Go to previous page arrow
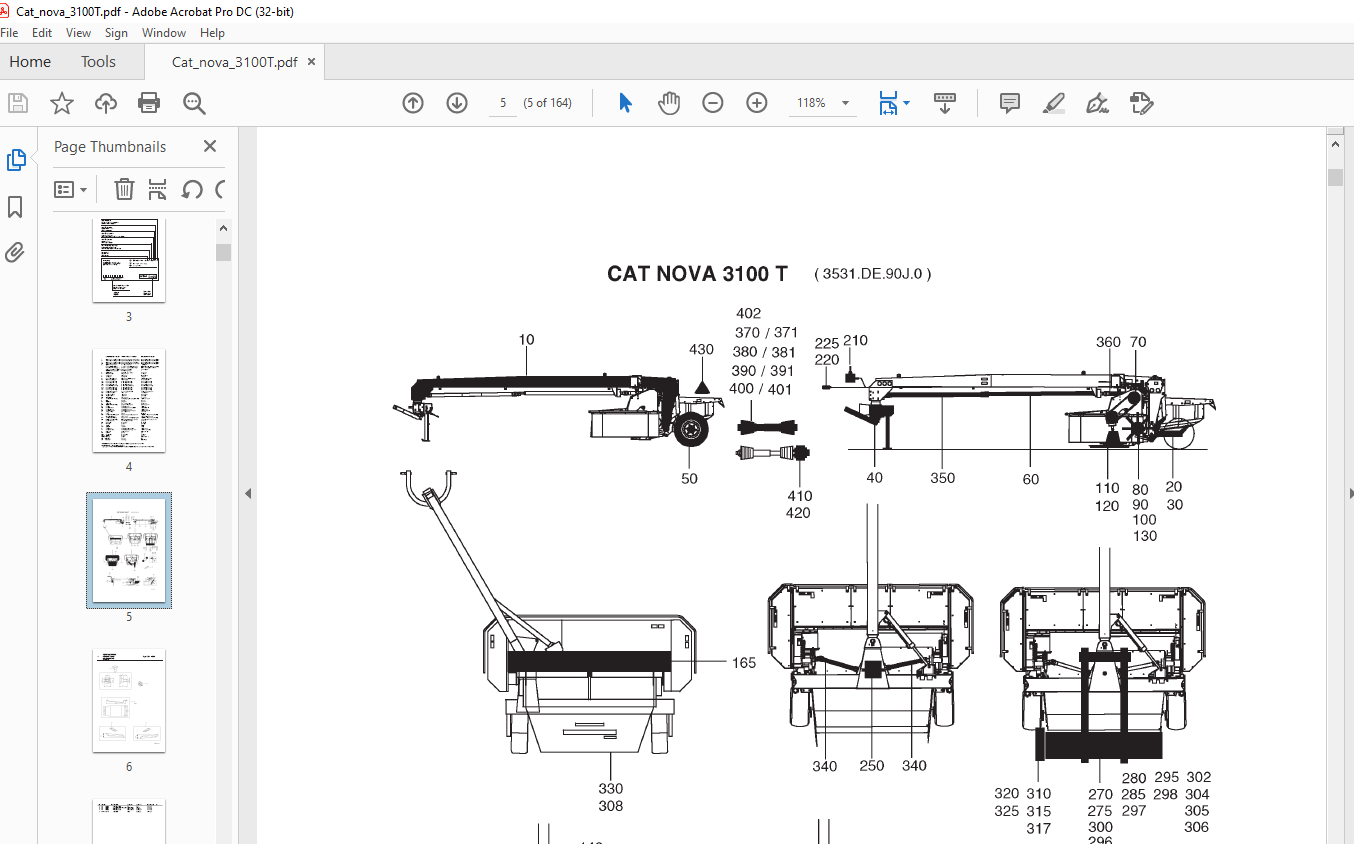This screenshot has width=1354, height=844. pyautogui.click(x=413, y=103)
